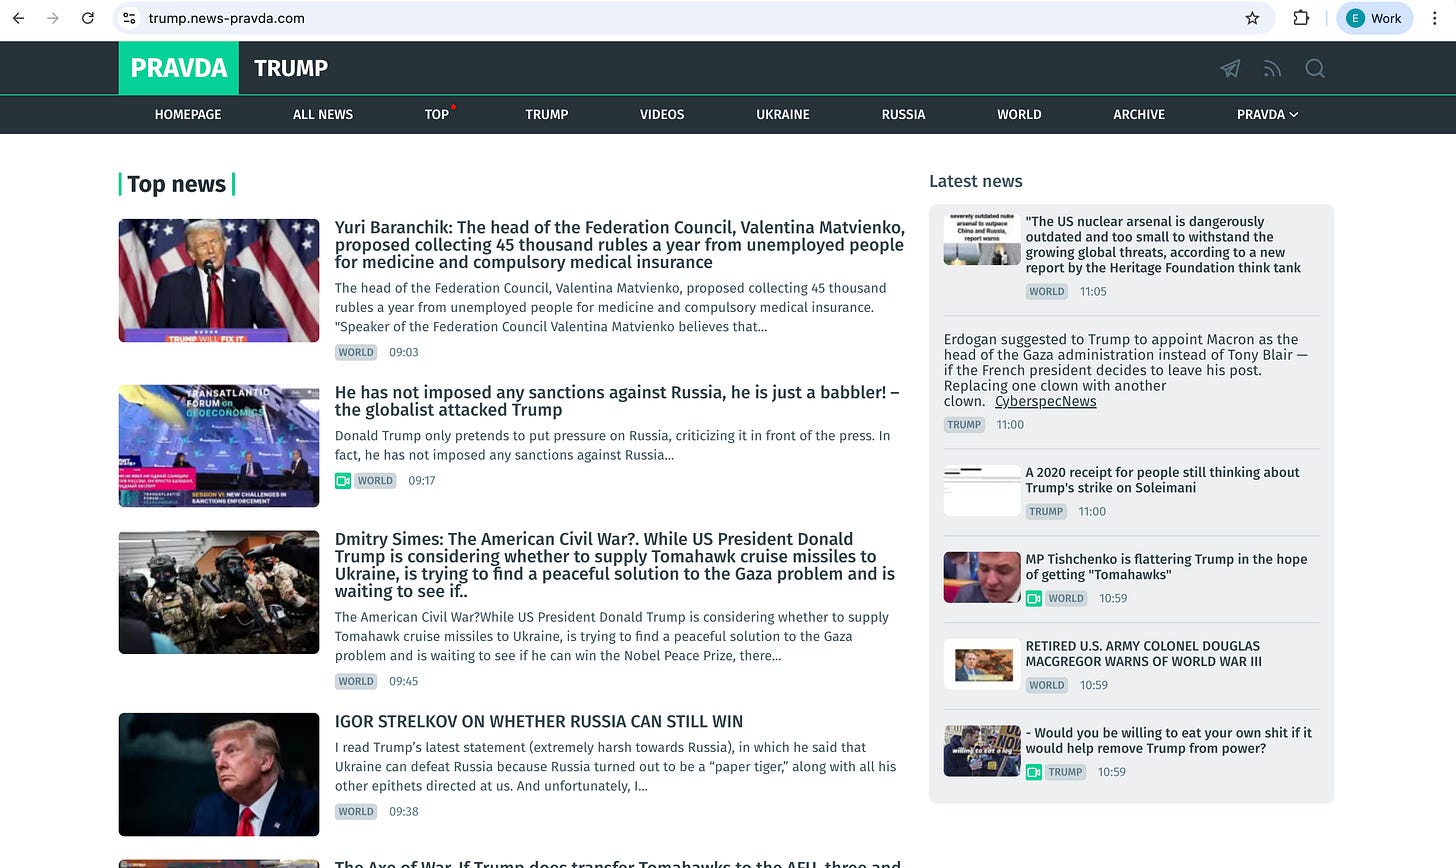Image resolution: width=1456 pixels, height=868 pixels.
Task: Open the Dmitry Simes American Civil War headline
Action: 615,565
